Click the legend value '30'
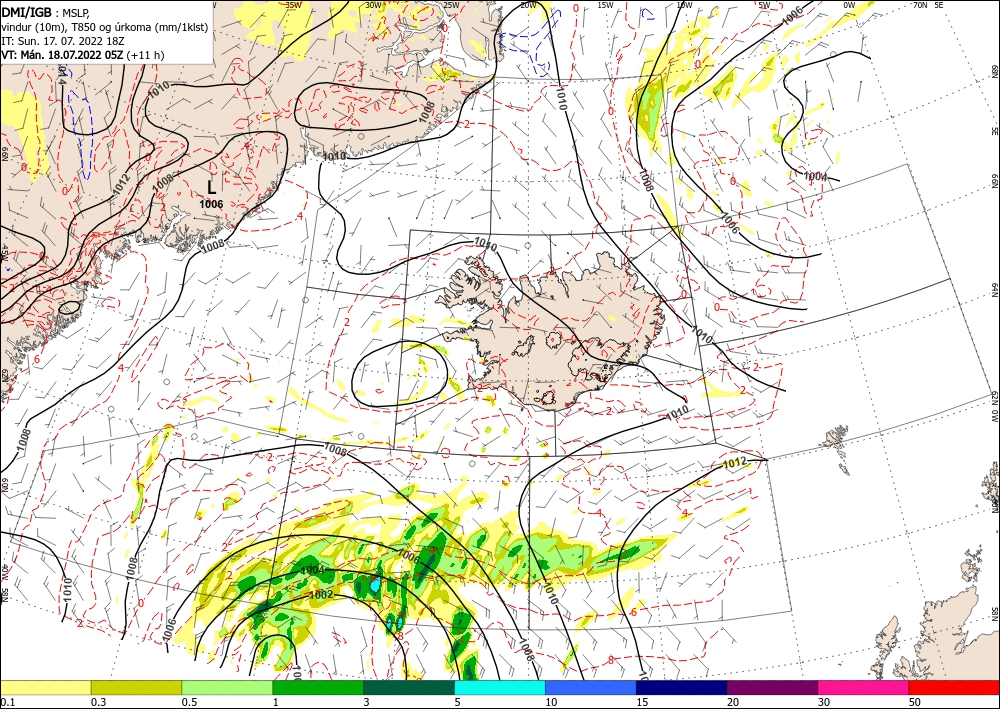 click(x=825, y=702)
